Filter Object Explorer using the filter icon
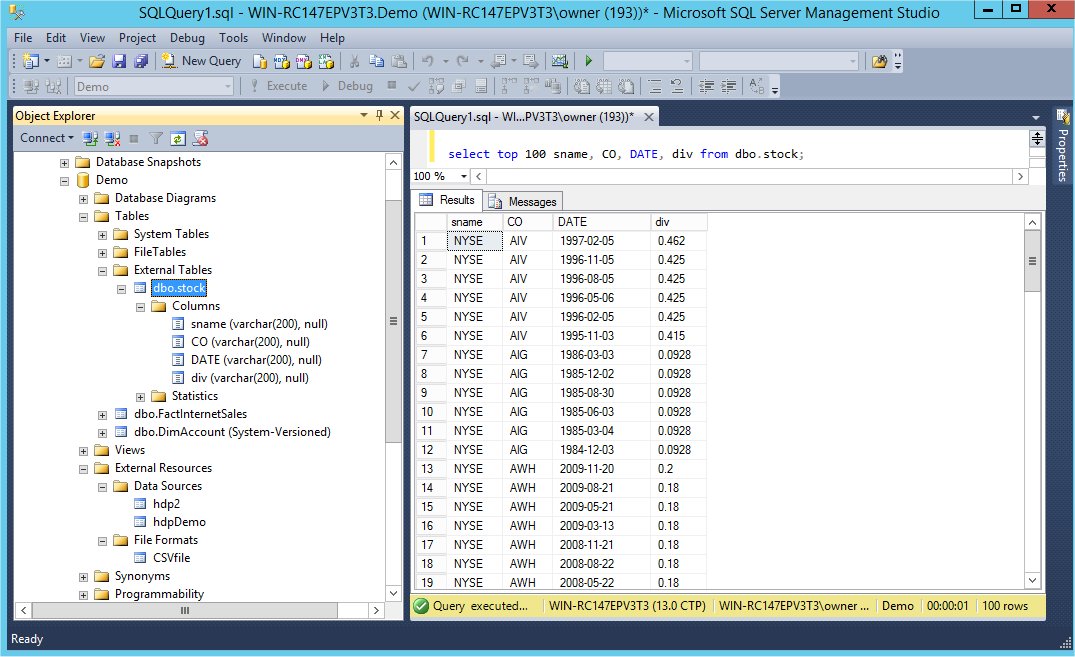 click(x=155, y=137)
